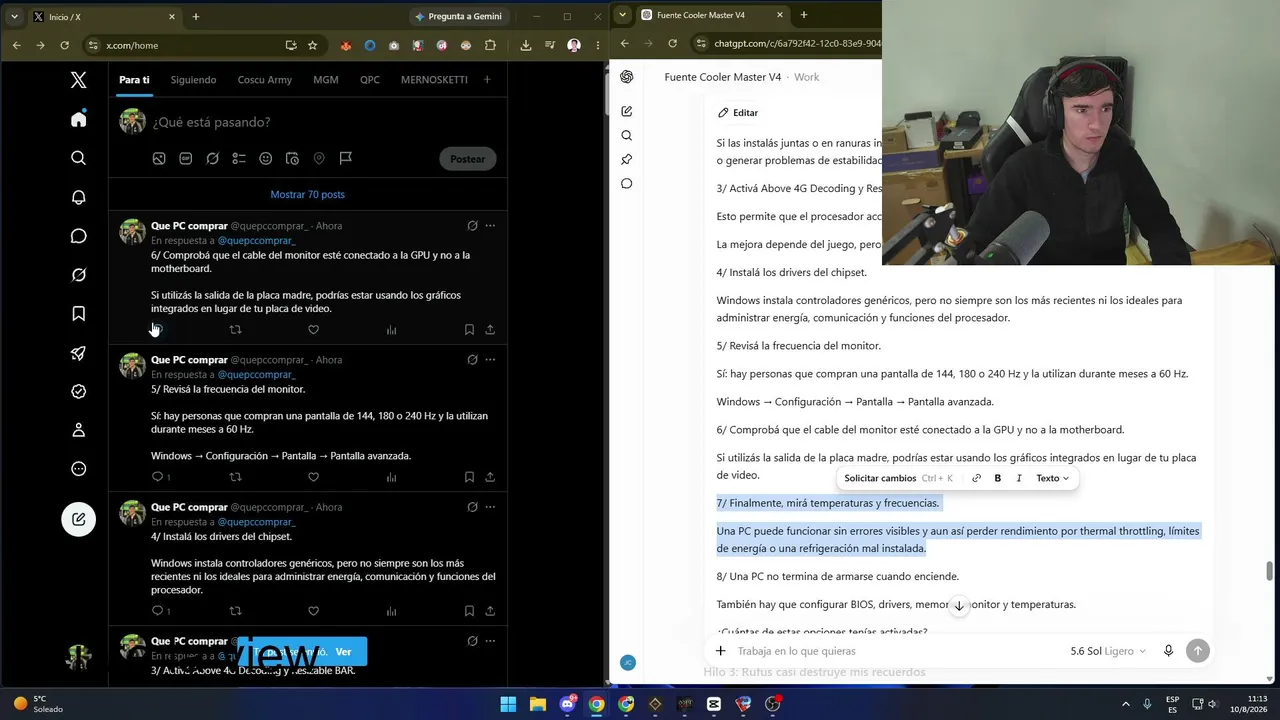This screenshot has height=720, width=1280.
Task: Show hidden icons in system tray
Action: [1125, 704]
